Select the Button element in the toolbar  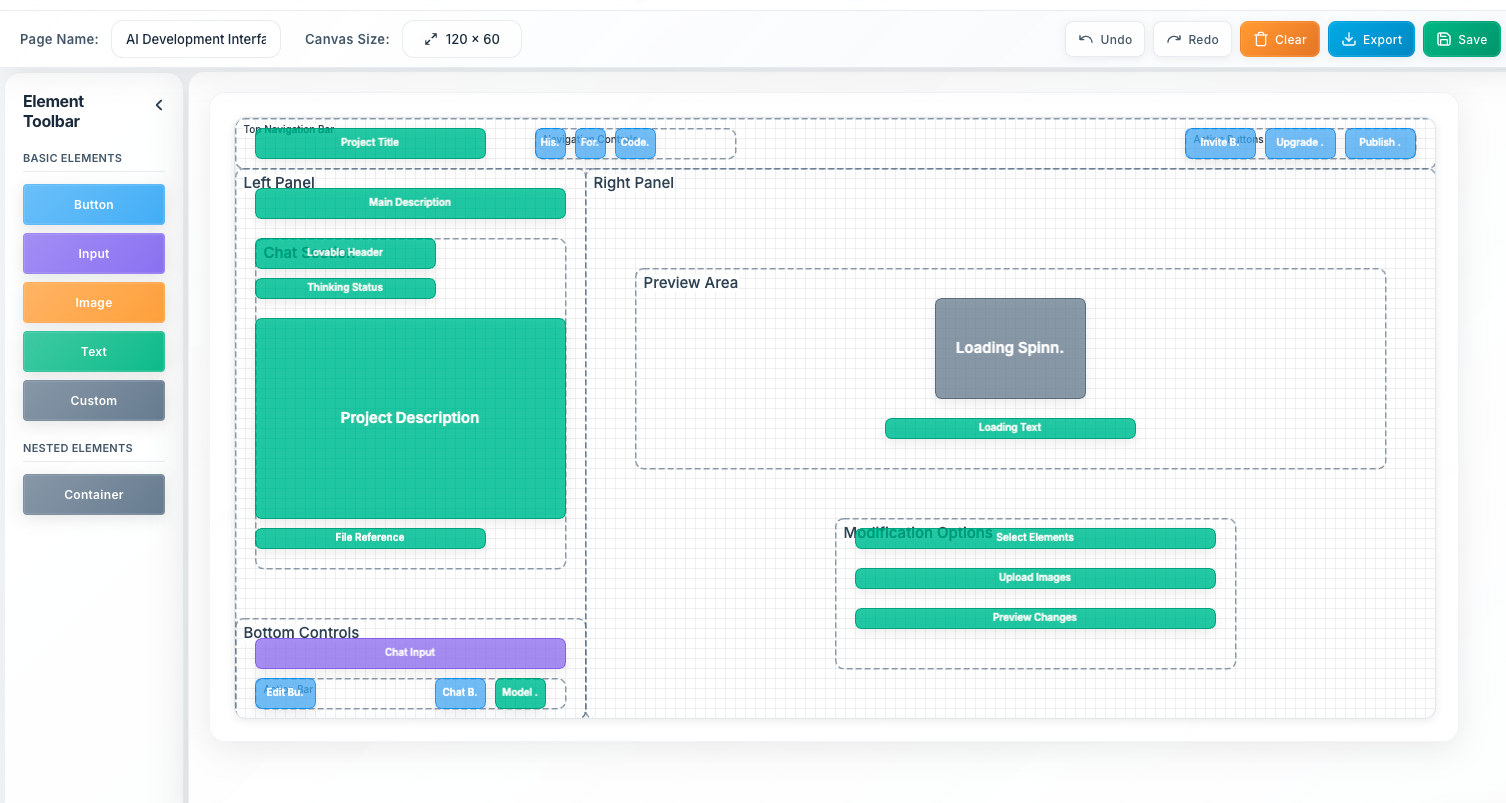coord(94,204)
